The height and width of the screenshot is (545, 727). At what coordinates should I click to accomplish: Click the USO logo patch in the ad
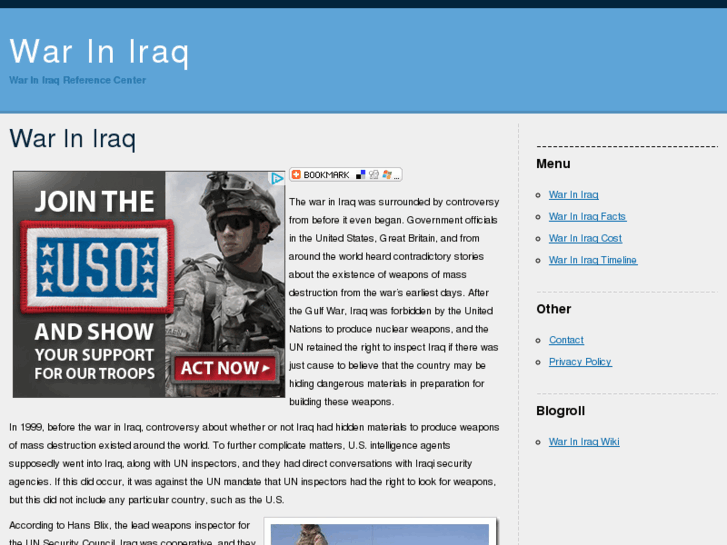click(x=97, y=268)
